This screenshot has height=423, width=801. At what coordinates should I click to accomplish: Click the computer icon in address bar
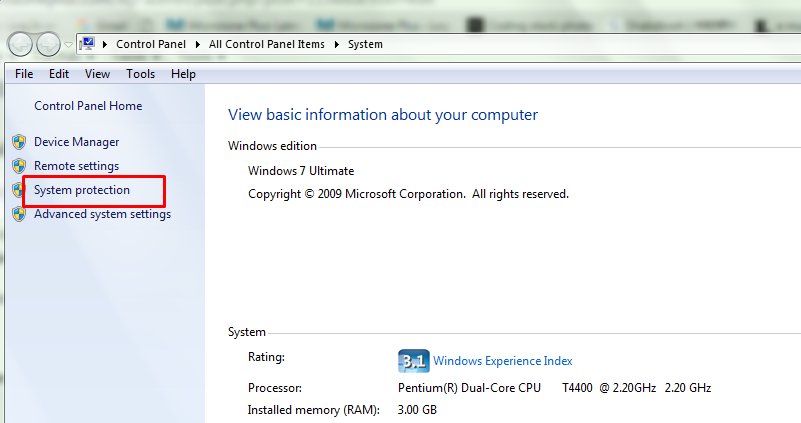click(x=87, y=44)
